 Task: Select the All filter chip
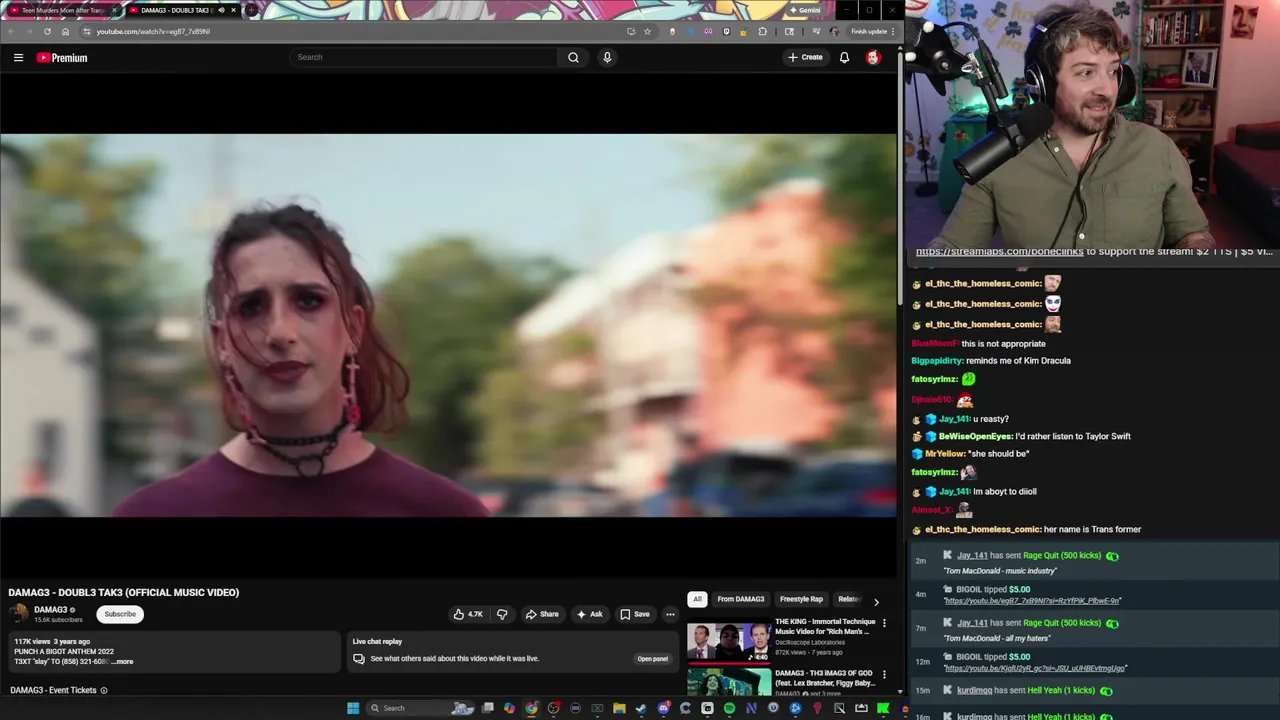(697, 599)
